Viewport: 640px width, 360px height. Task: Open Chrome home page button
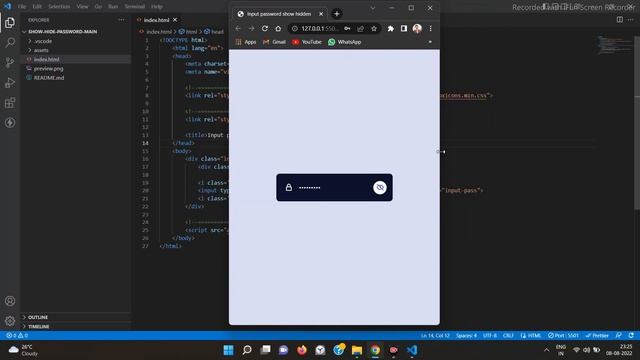click(278, 29)
